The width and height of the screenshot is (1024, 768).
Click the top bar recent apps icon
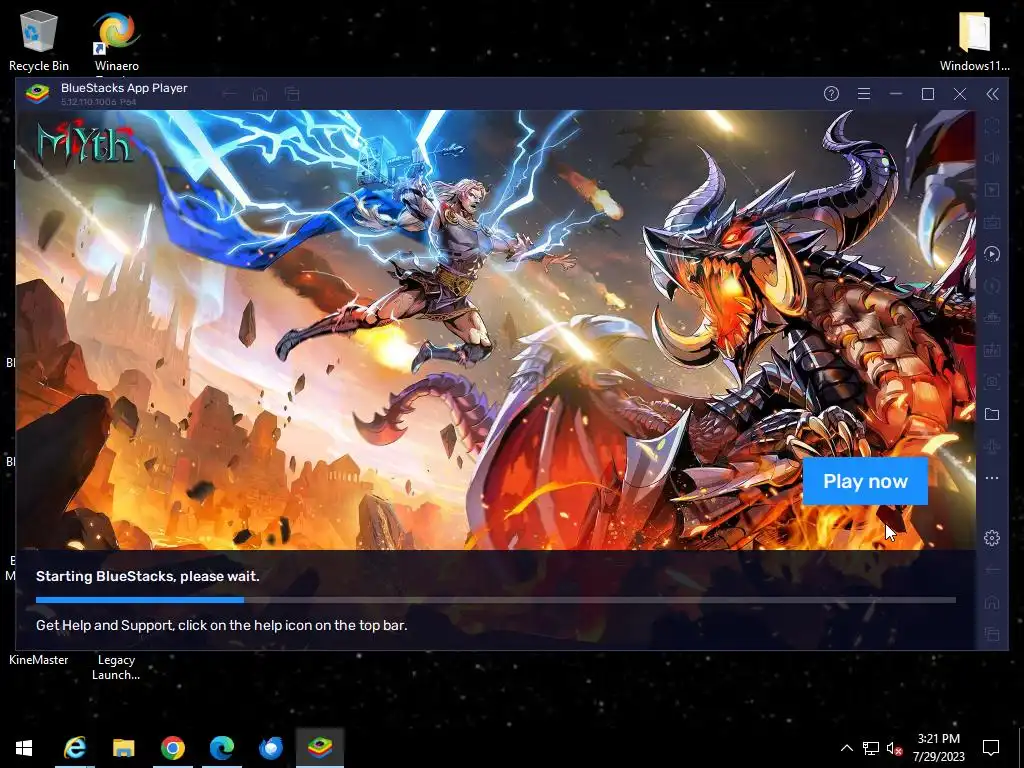coord(292,94)
